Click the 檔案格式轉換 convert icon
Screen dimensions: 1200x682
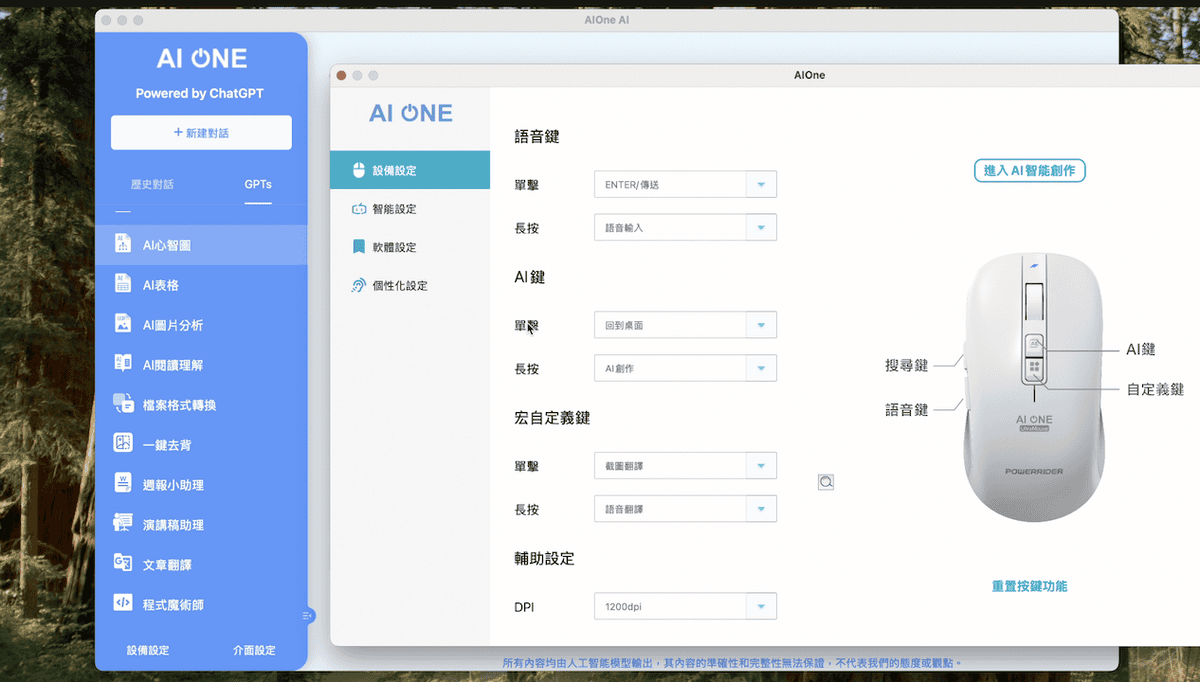click(122, 404)
